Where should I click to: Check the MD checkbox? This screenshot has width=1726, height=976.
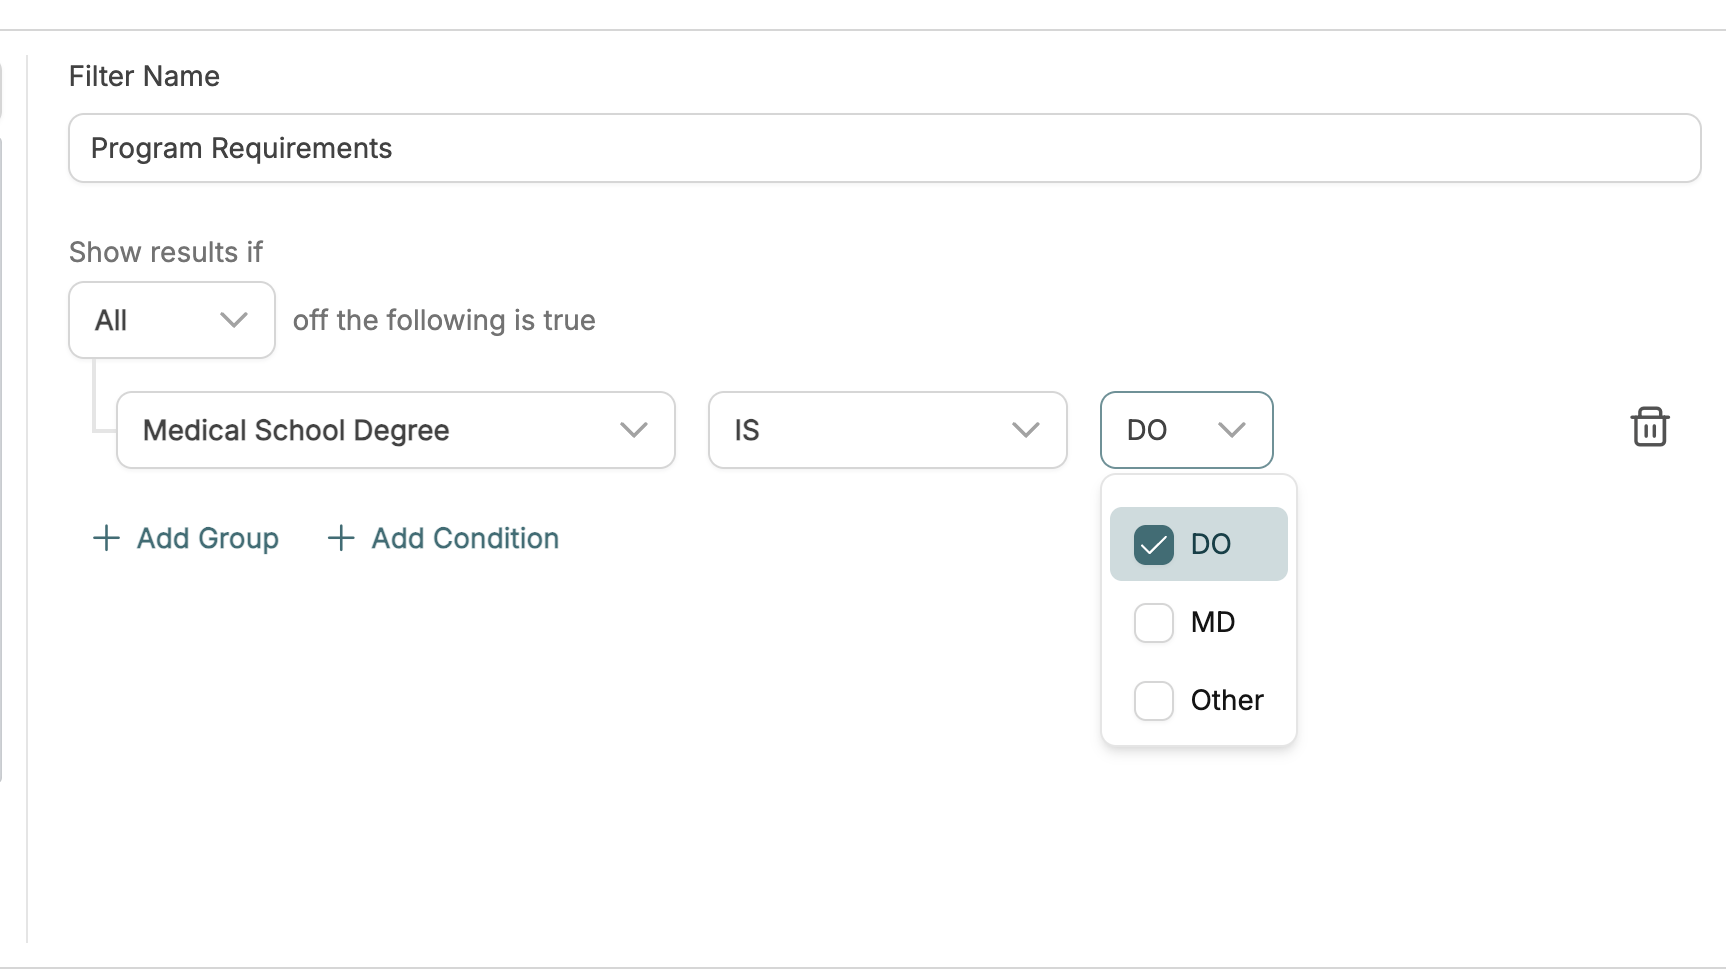click(x=1153, y=623)
